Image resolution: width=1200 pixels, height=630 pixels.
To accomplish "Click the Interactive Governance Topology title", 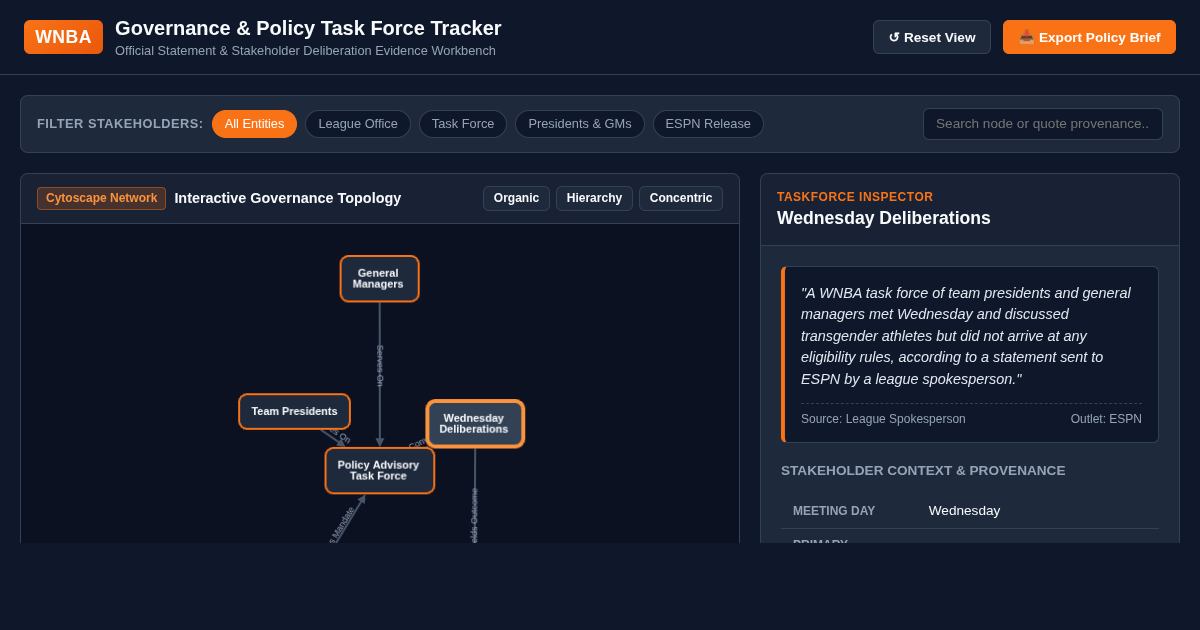I will [288, 198].
